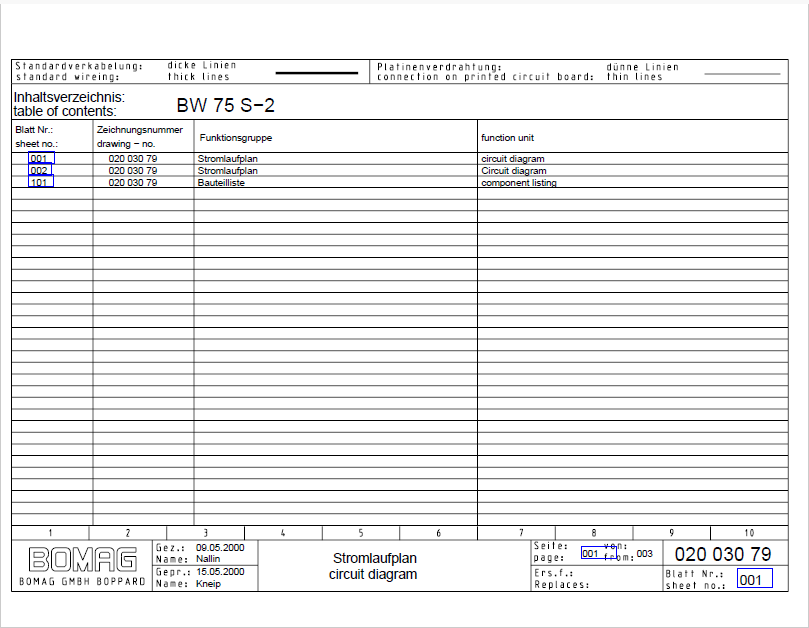The image size is (809, 628).
Task: Click the 'BOMAG GMBH BOPPARD' caption
Action: [83, 582]
